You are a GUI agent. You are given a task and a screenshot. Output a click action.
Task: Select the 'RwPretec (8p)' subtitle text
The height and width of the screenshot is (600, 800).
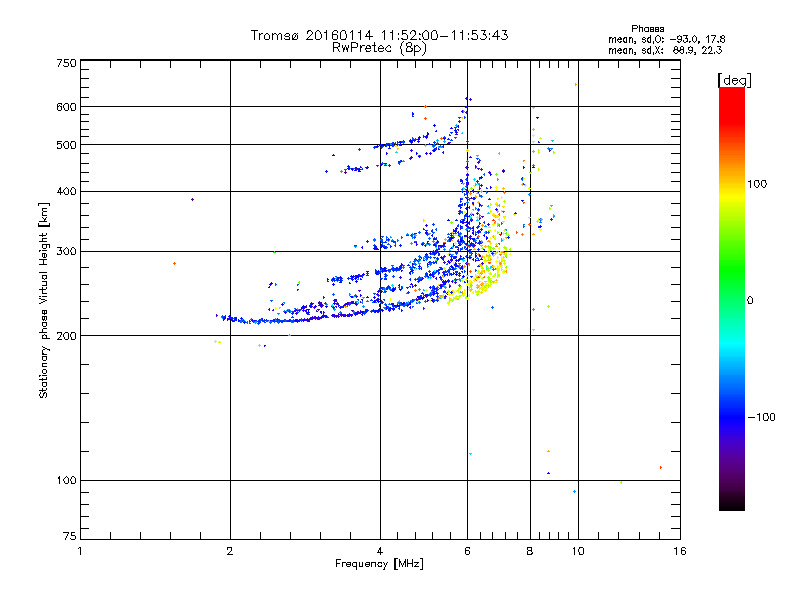(x=379, y=48)
